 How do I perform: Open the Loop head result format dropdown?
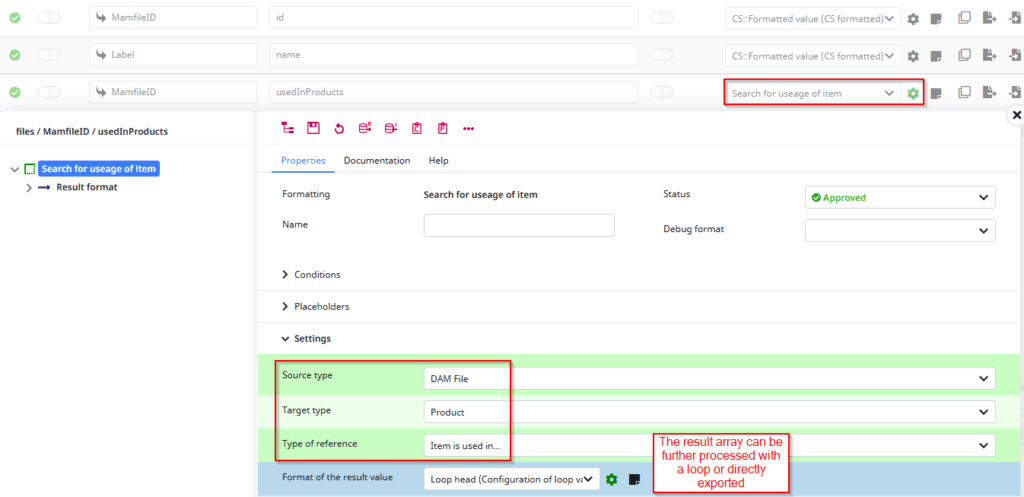point(511,479)
